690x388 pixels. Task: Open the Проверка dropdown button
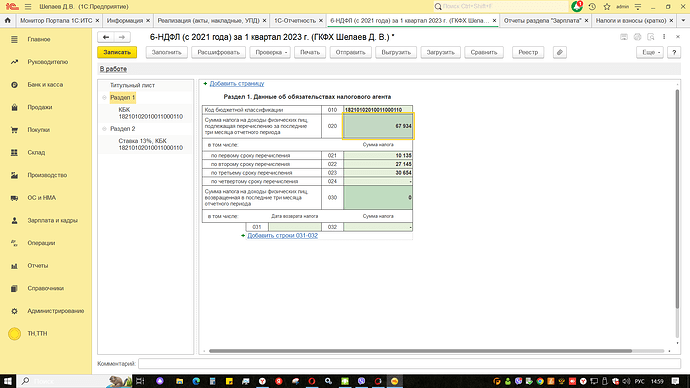[x=270, y=52]
